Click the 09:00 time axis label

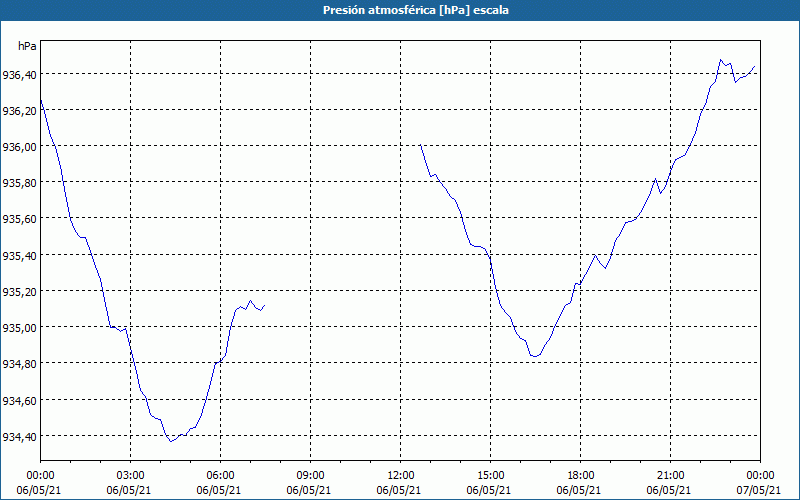(x=310, y=476)
